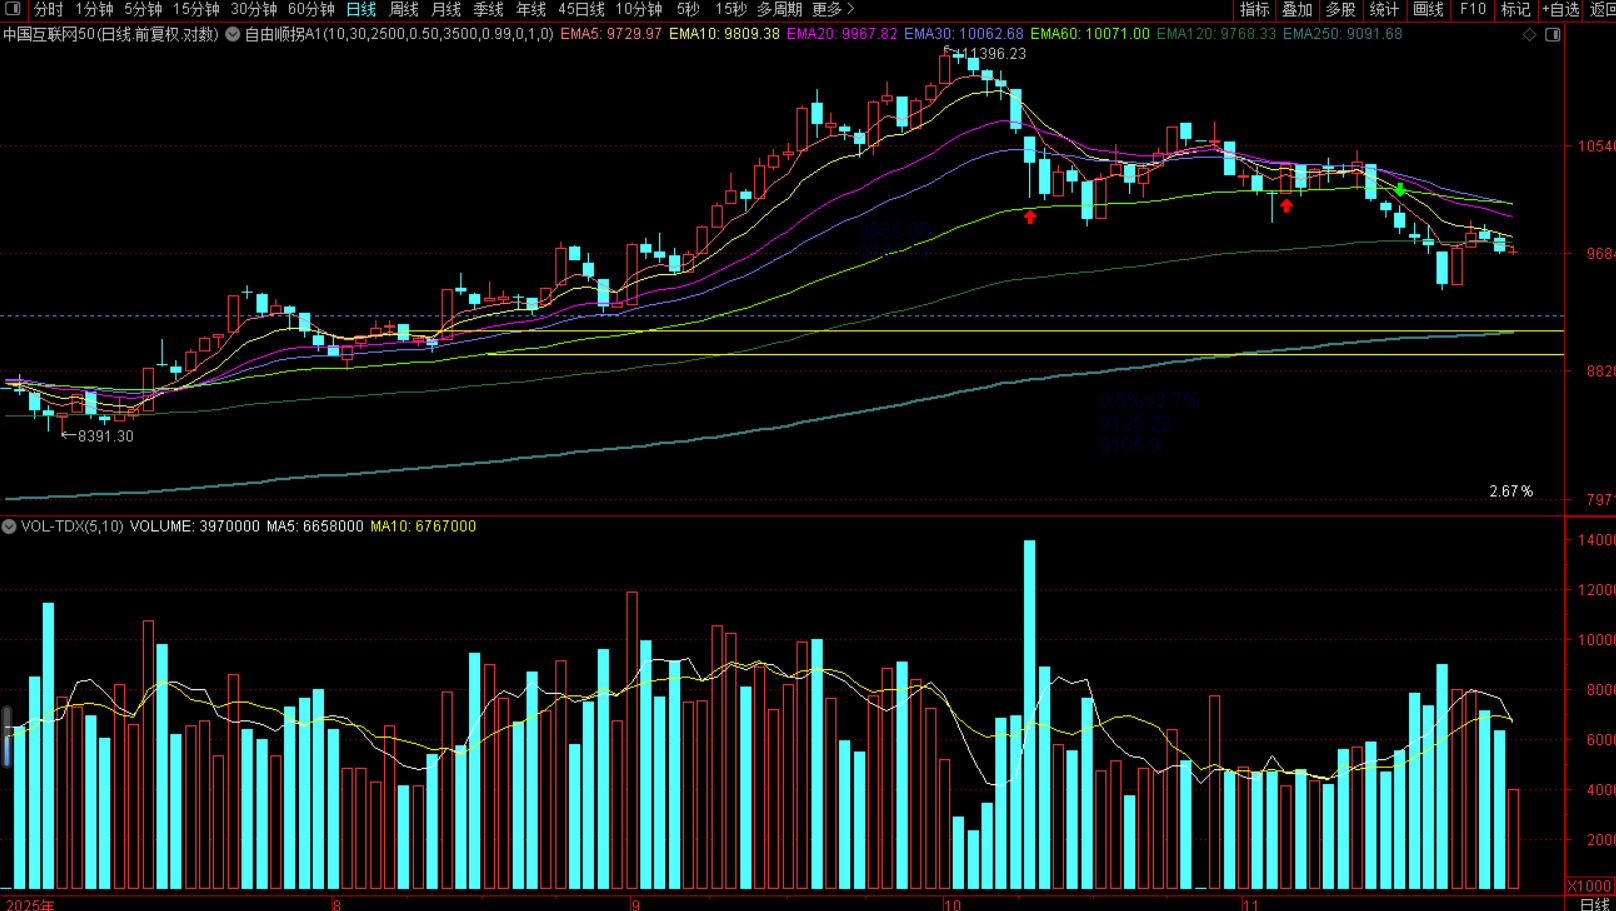Click the 返回 back button

pos(1602,9)
